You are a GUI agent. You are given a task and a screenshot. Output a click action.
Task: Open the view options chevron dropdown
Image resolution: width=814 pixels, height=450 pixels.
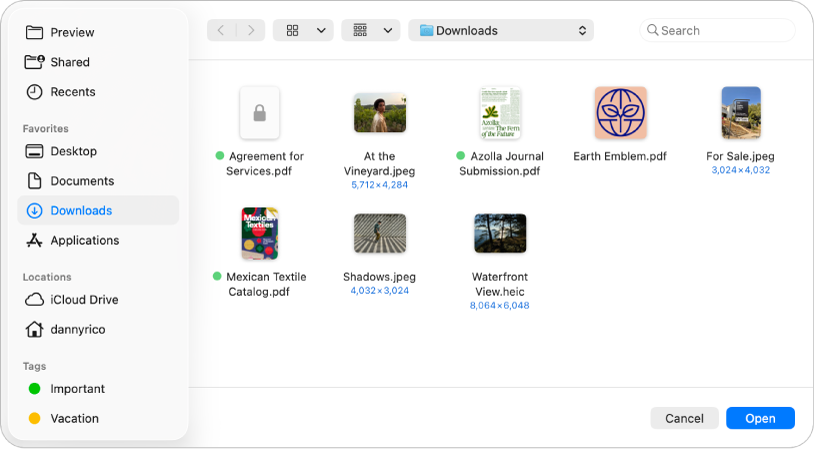click(321, 31)
